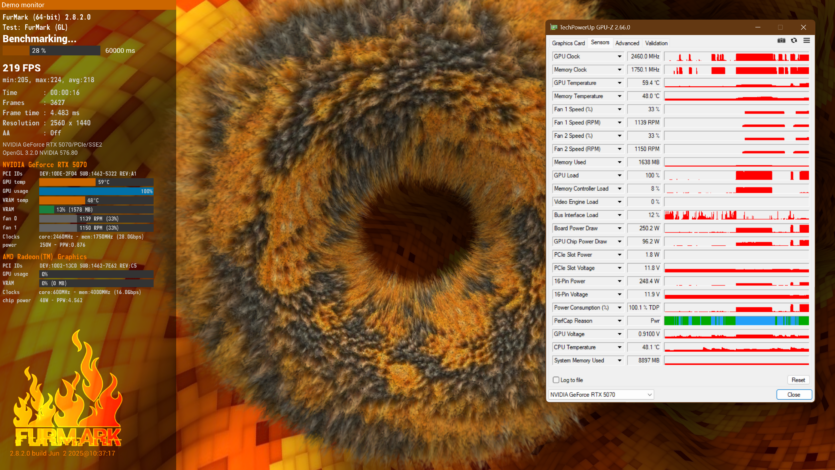Open Board Power Draw dropdown arrow
The image size is (835, 470).
click(619, 228)
